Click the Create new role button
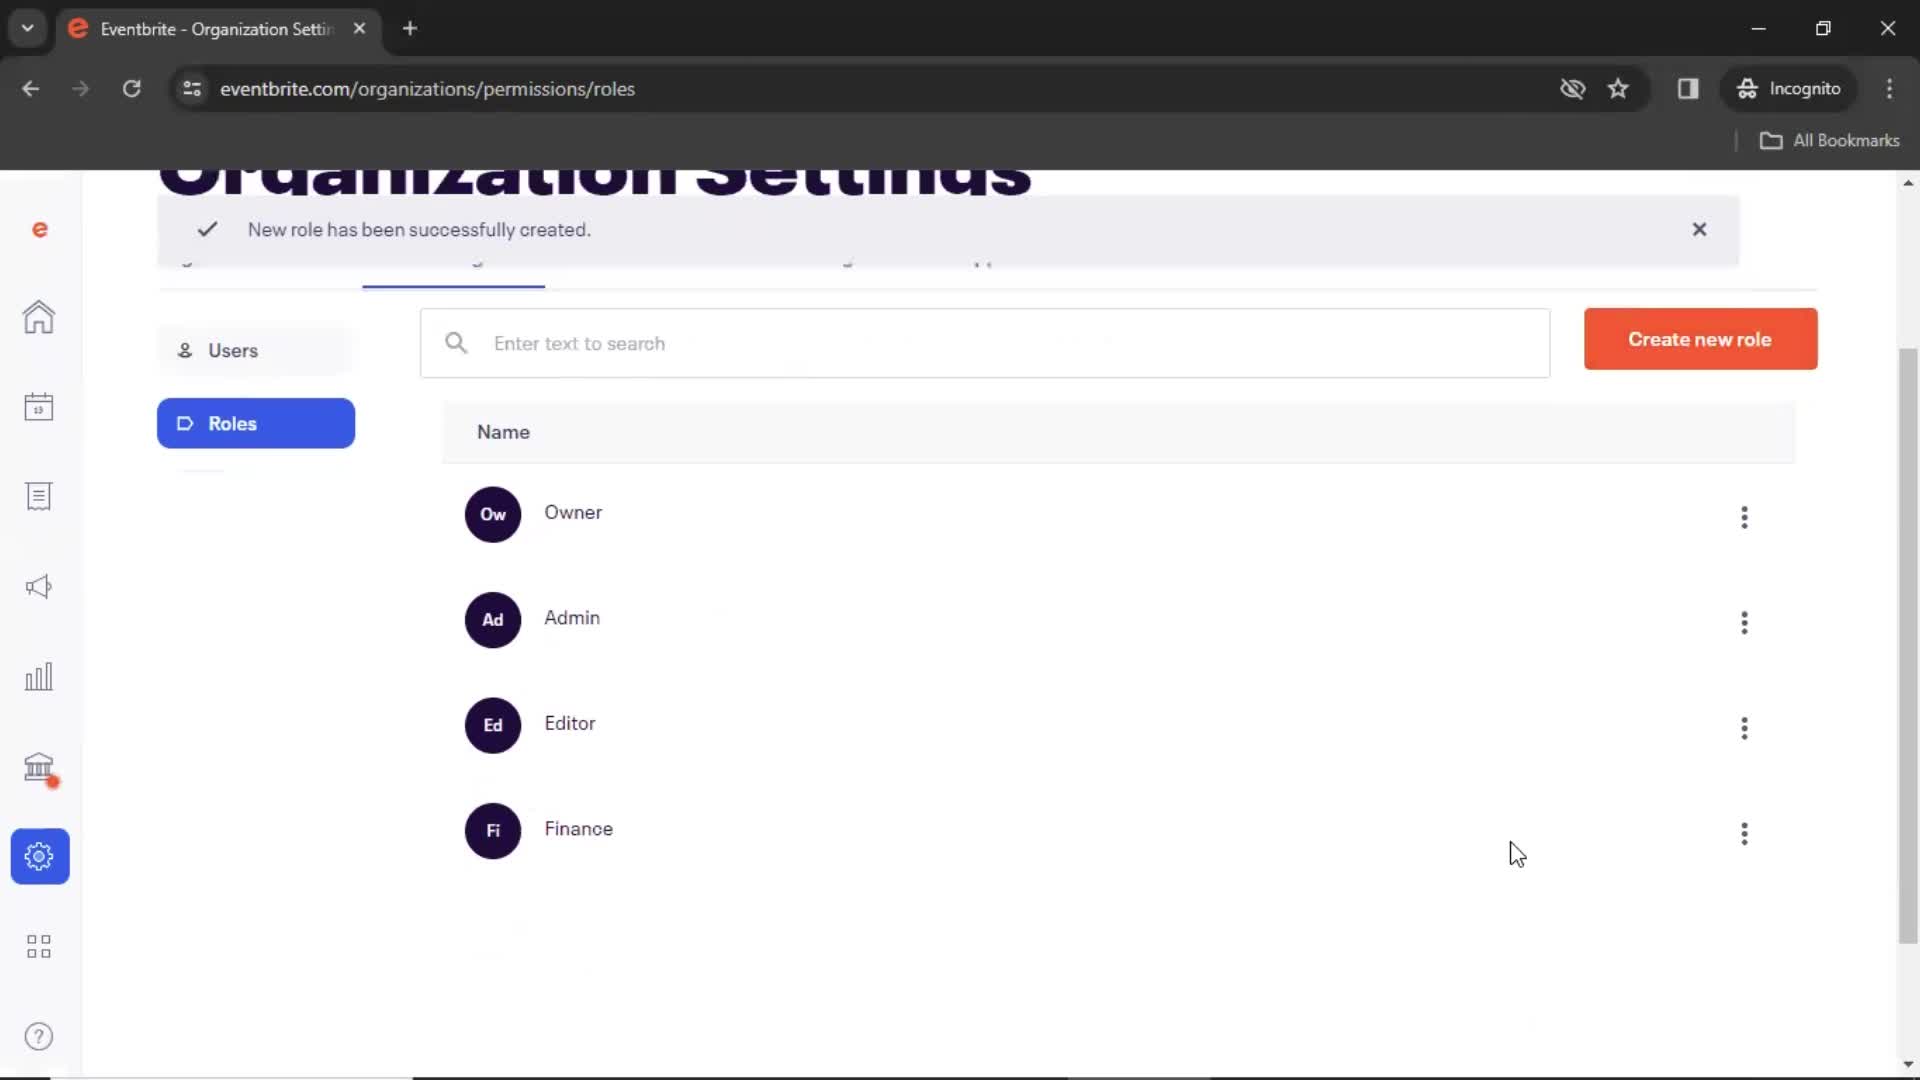 1700,339
